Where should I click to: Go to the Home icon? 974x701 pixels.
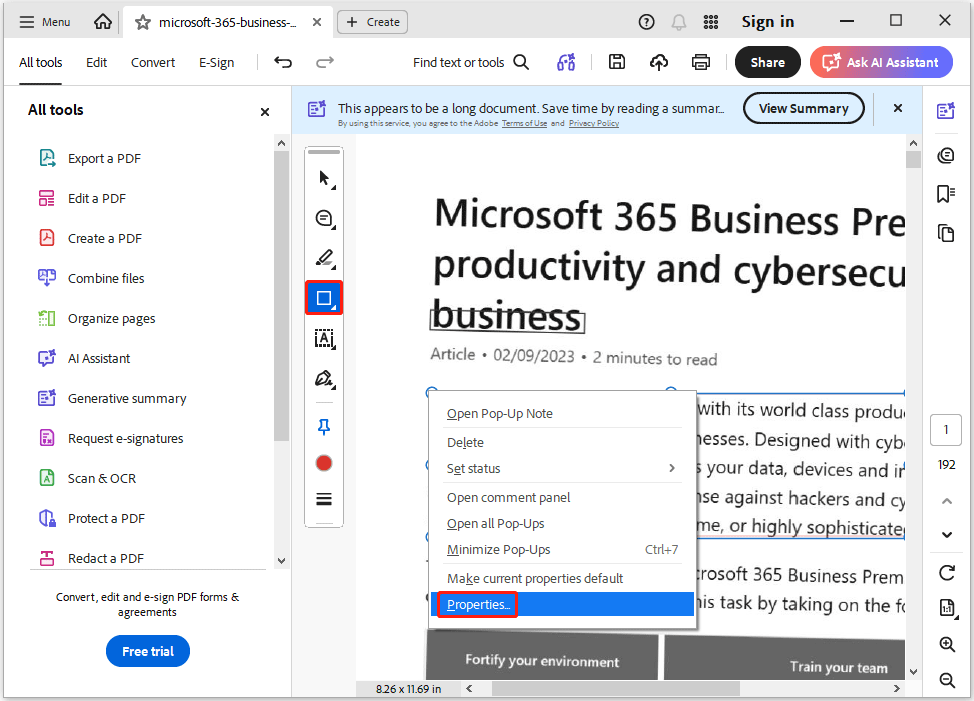point(103,22)
